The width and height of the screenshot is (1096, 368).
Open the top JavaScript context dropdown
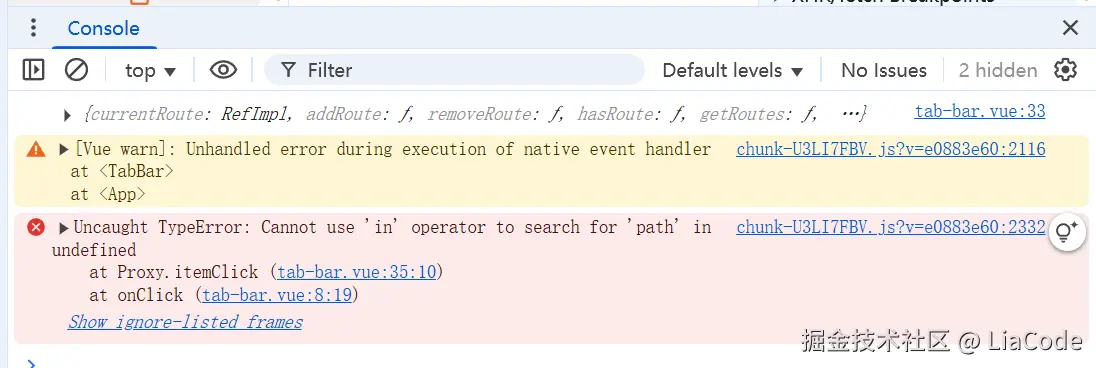[x=150, y=71]
